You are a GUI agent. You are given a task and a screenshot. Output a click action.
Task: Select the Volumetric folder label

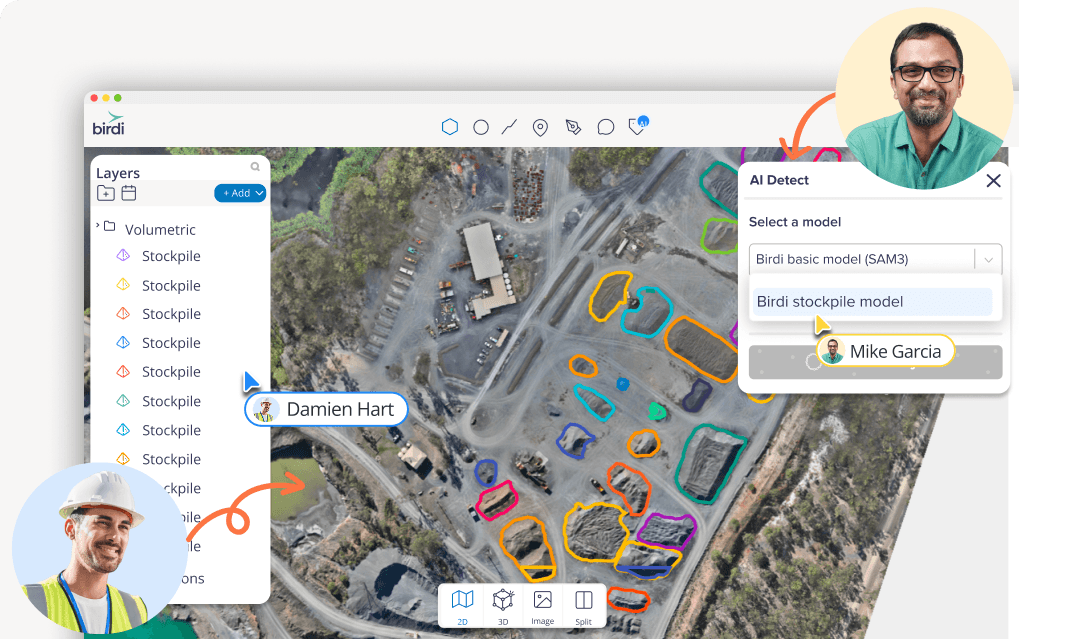tap(160, 229)
